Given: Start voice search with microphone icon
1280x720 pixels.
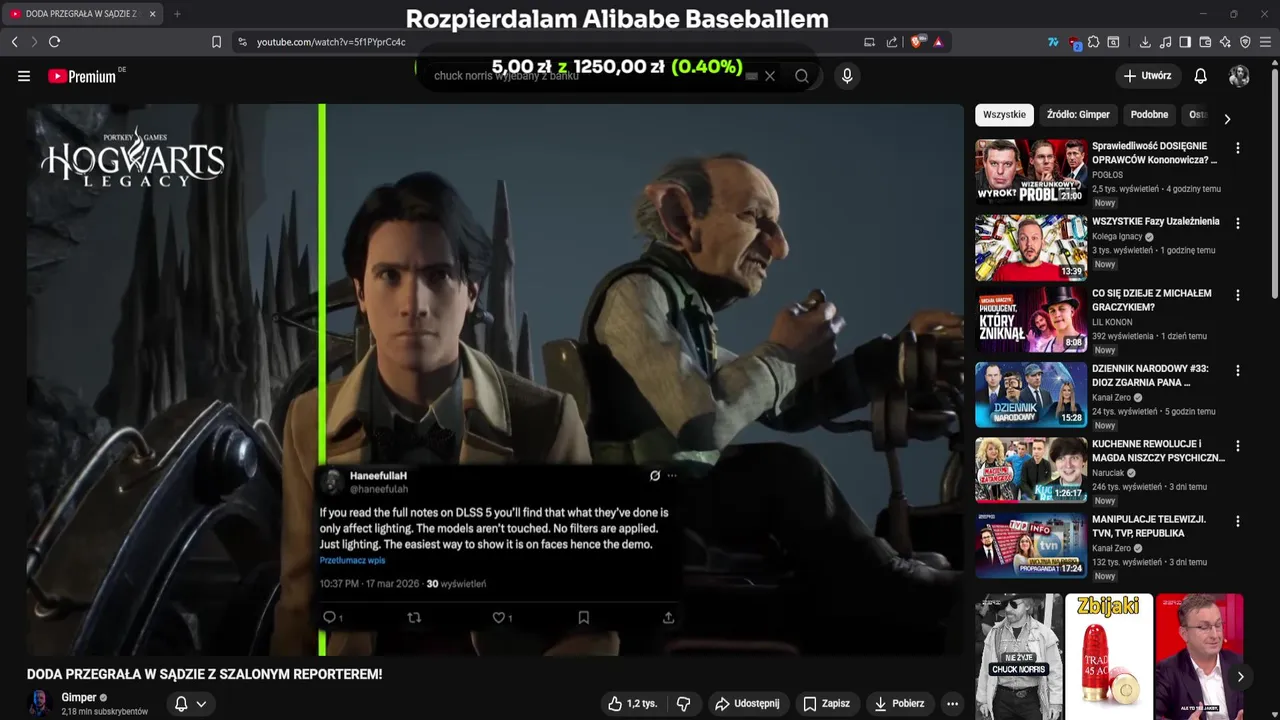Looking at the screenshot, I should (x=847, y=76).
